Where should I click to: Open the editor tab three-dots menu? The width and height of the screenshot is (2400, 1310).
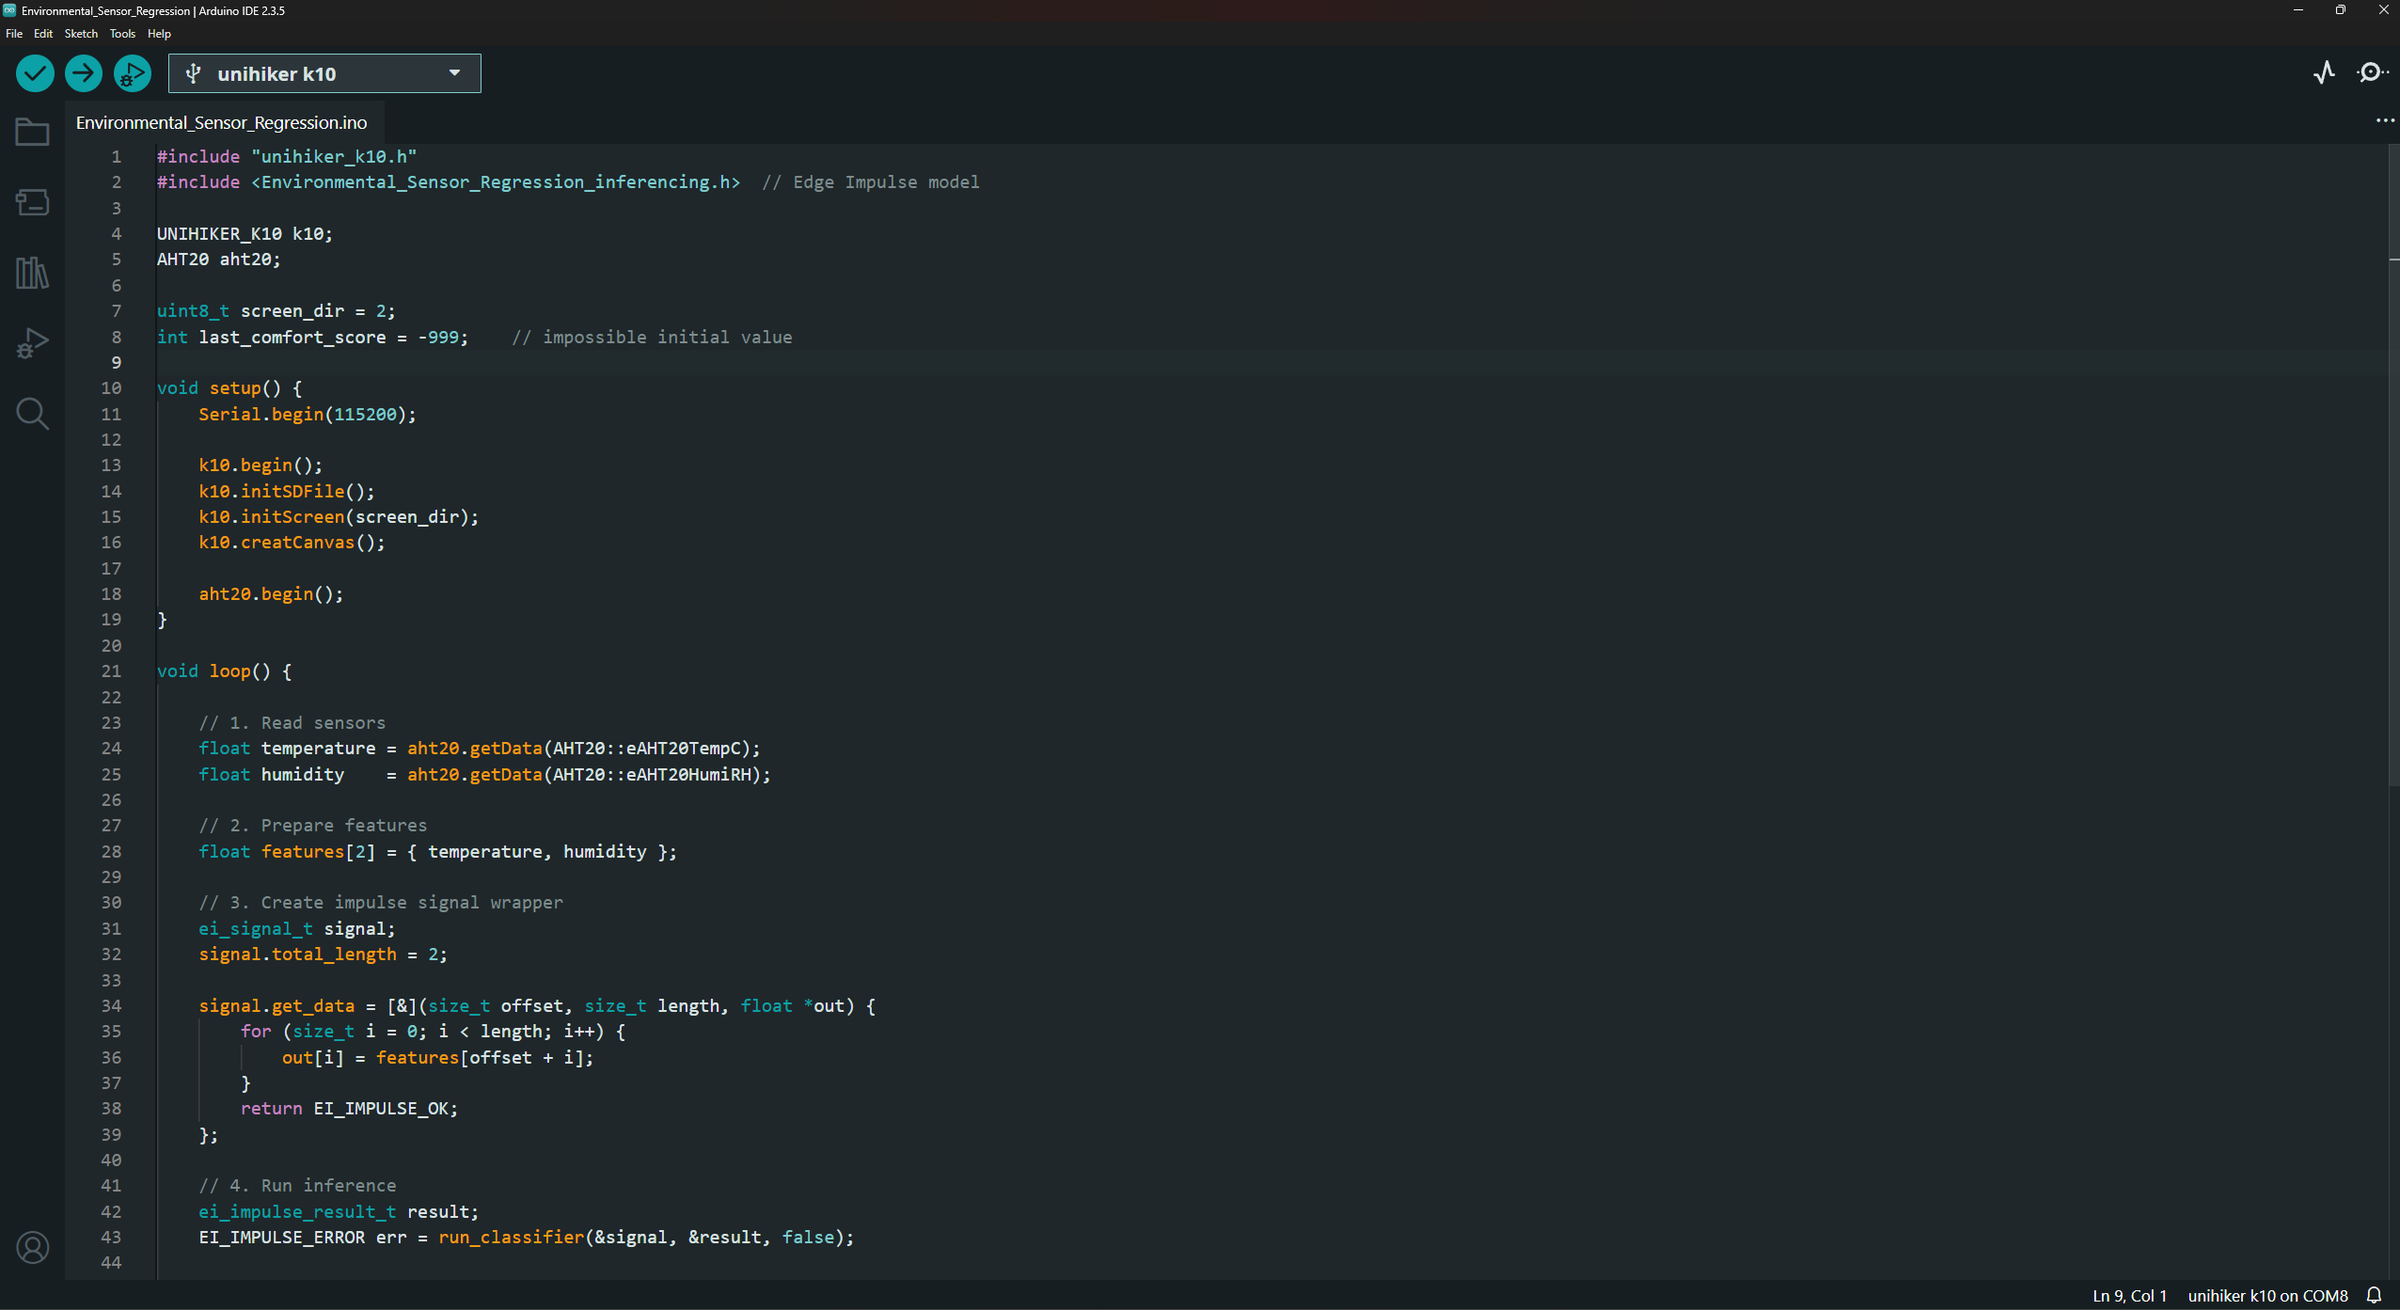[2385, 121]
